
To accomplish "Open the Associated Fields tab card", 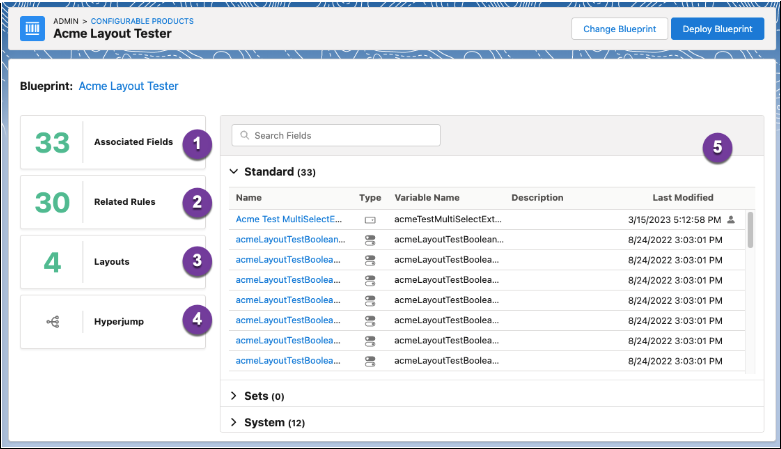I will 113,143.
